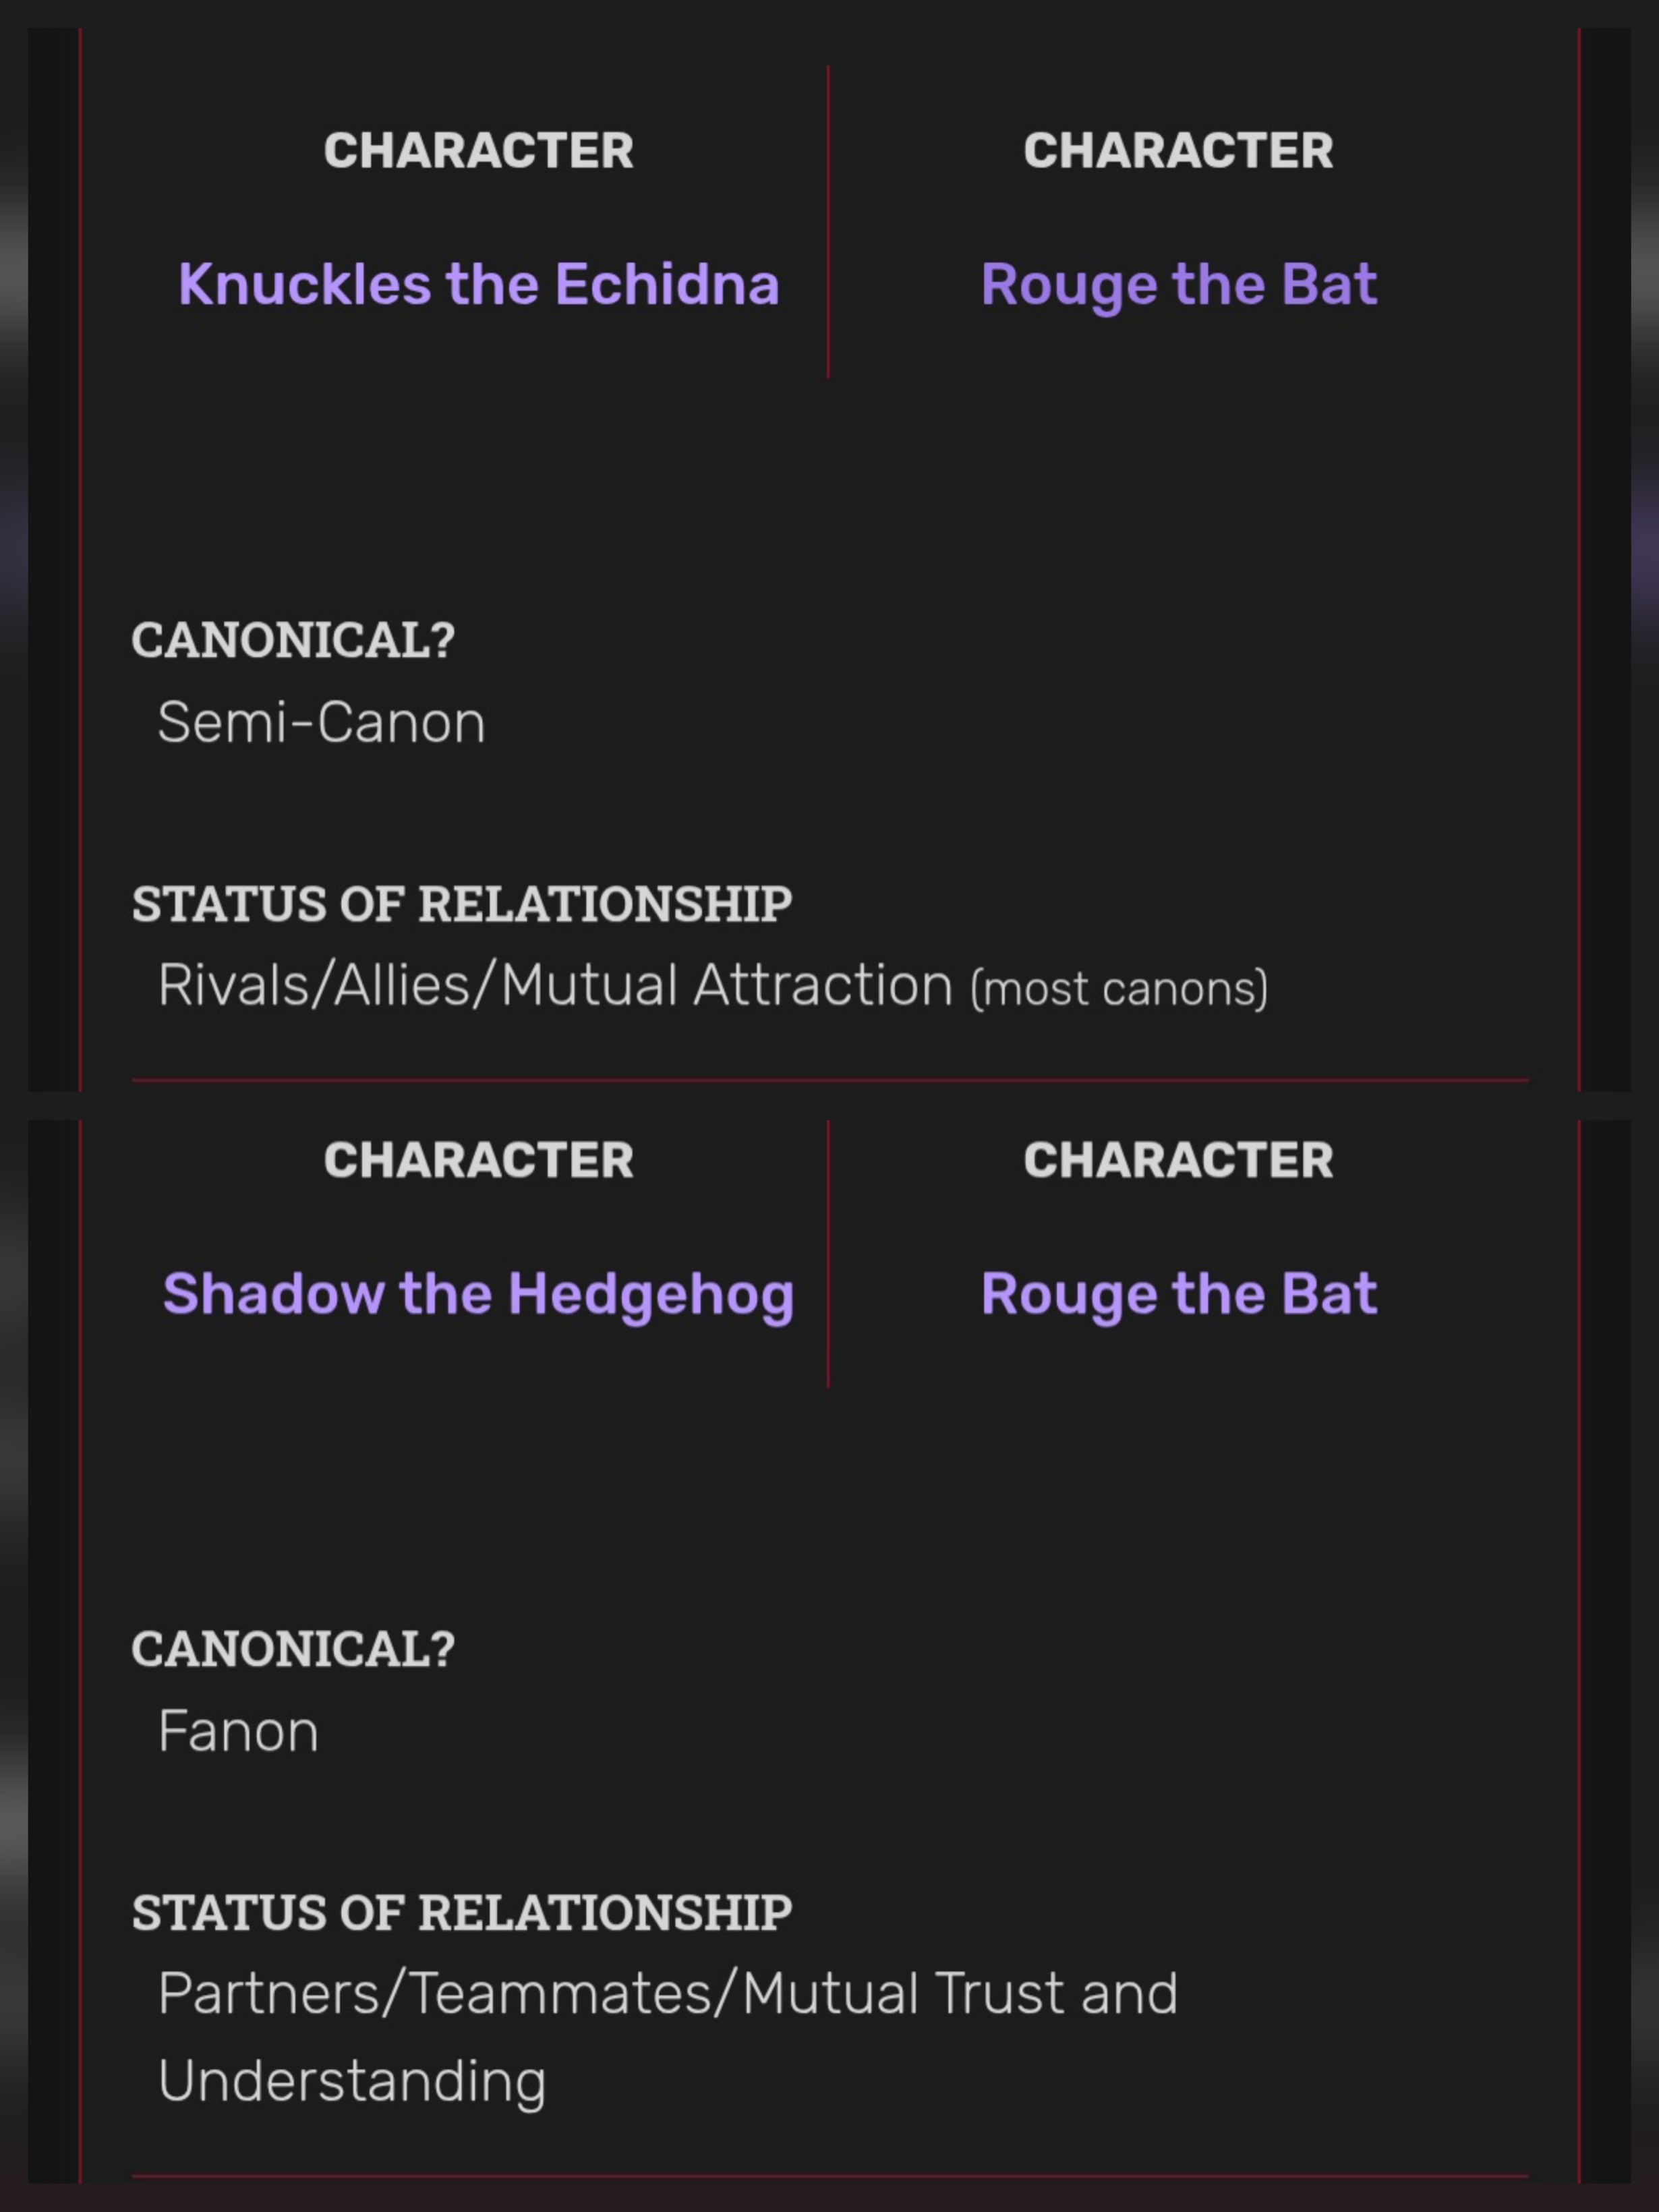The width and height of the screenshot is (1659, 2212).
Task: Click the CHARACTER heading above the second Rouge the Bat
Action: tap(1178, 1160)
